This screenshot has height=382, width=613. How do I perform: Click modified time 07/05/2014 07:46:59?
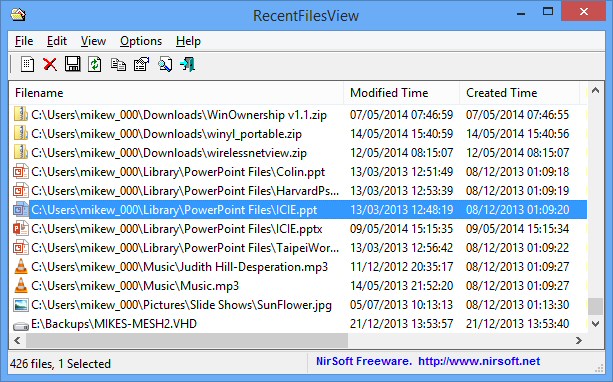point(401,115)
